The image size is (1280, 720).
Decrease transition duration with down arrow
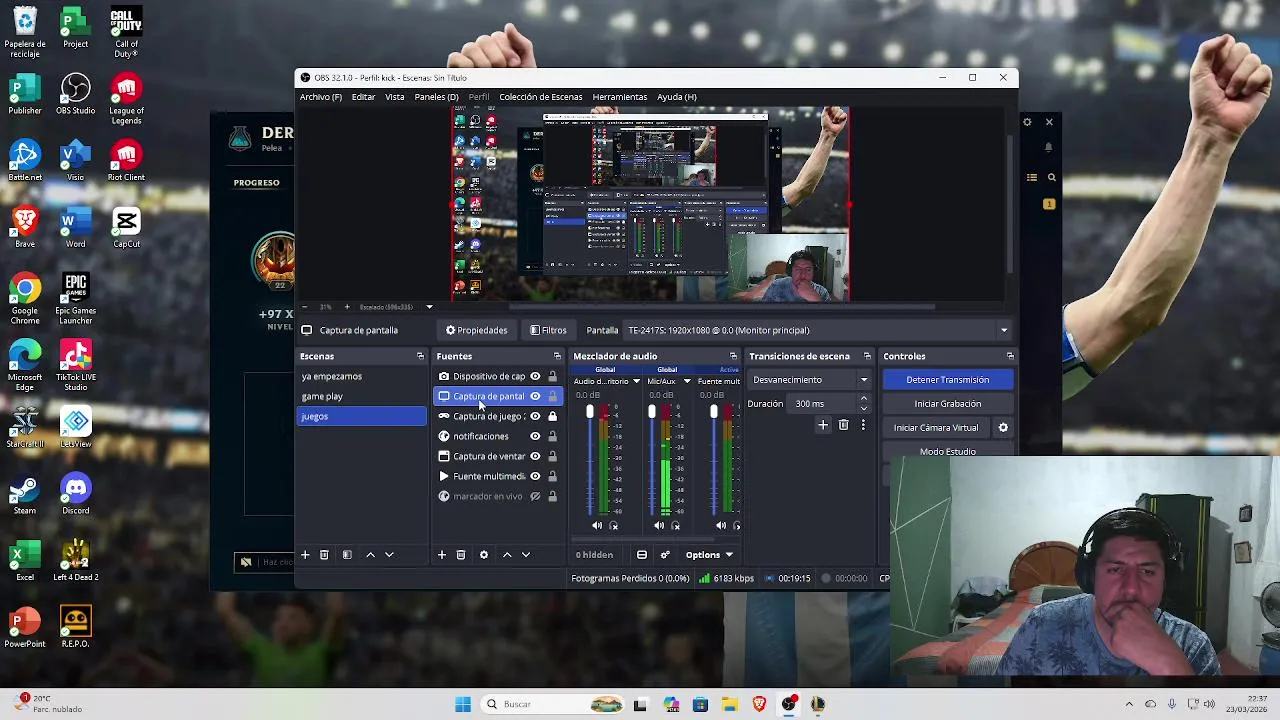pyautogui.click(x=864, y=408)
